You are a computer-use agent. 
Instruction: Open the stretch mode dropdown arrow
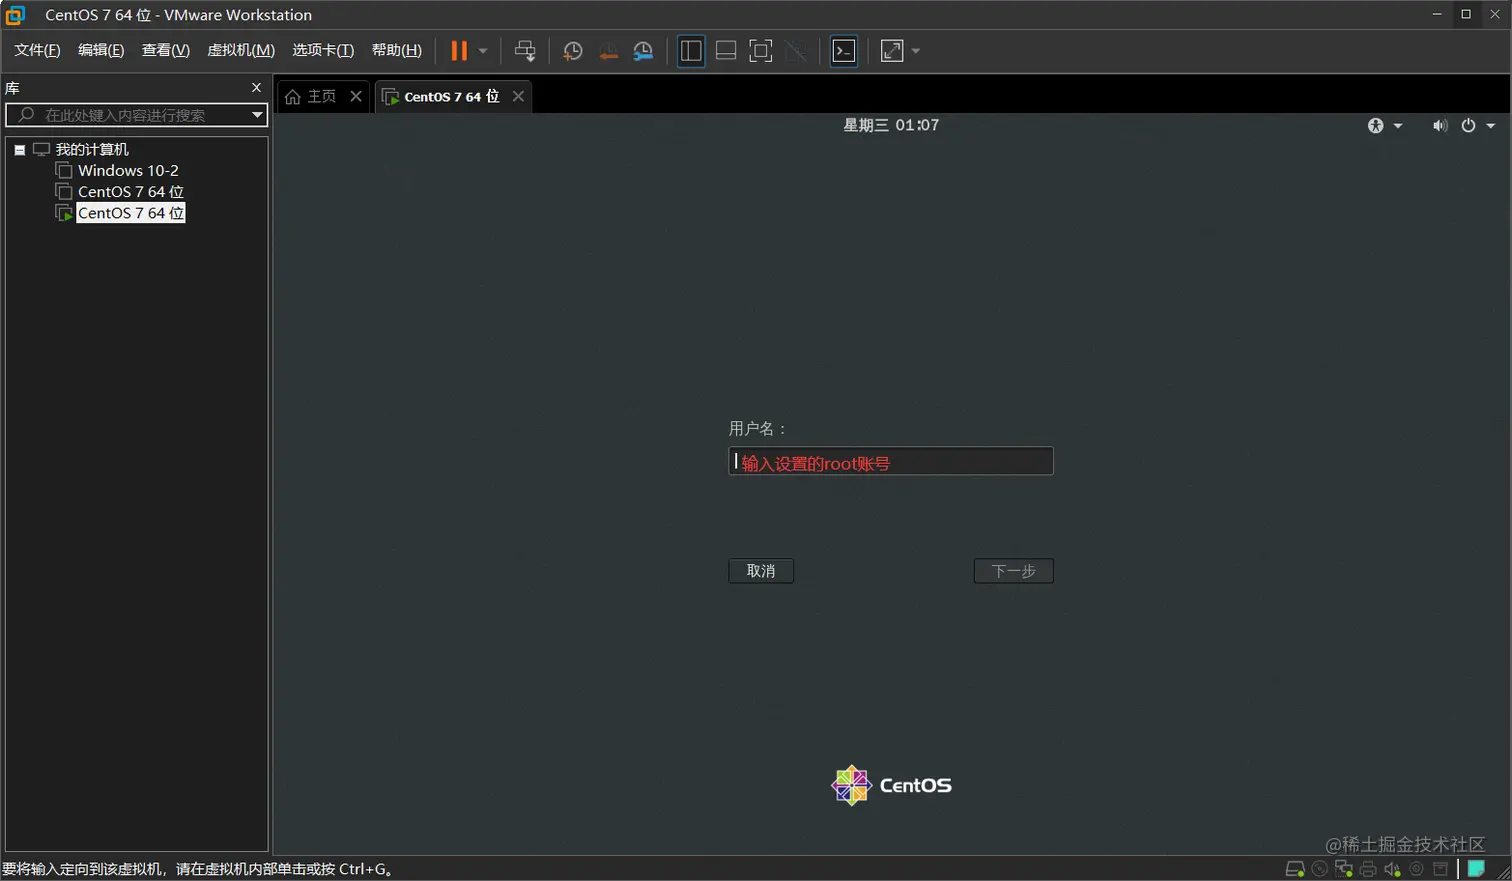pos(916,51)
